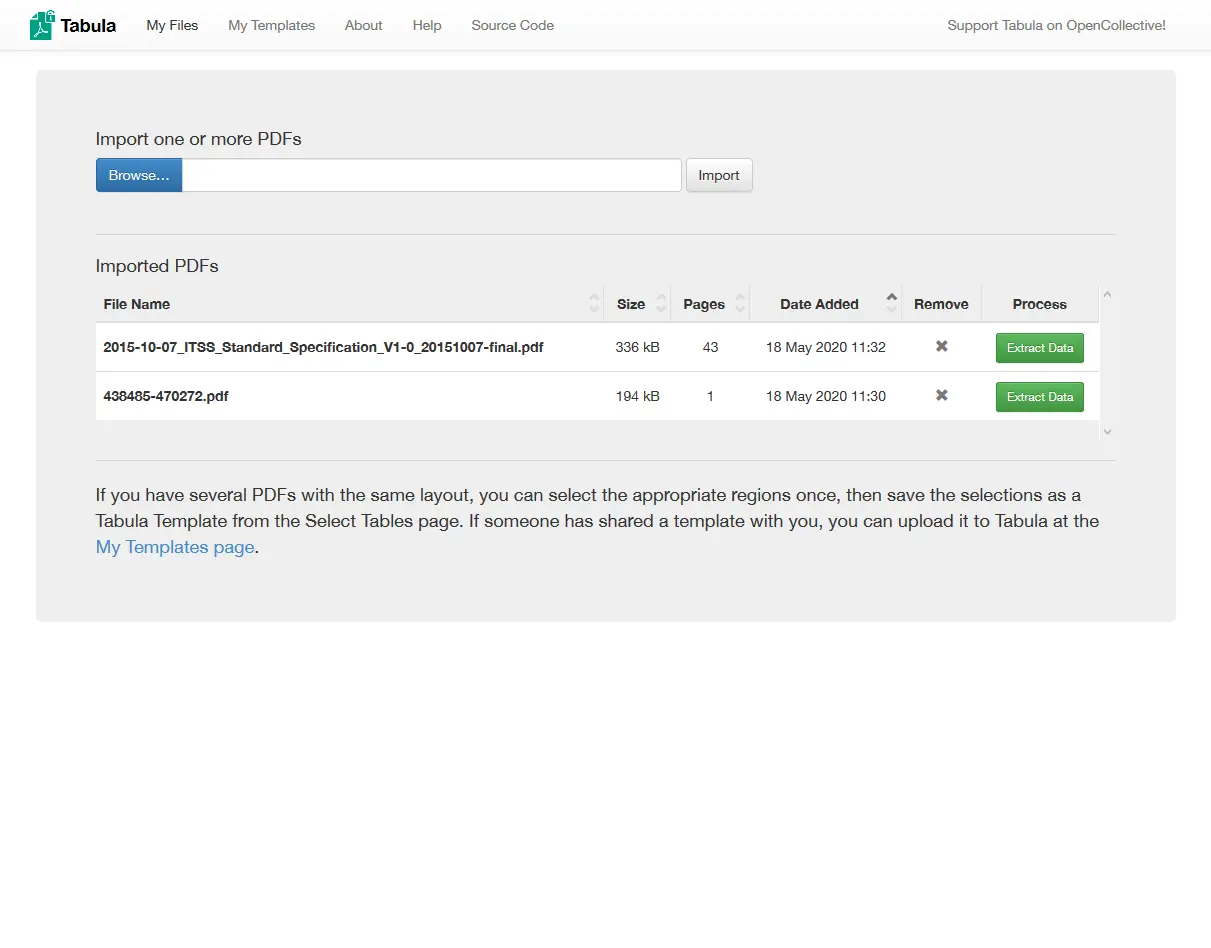This screenshot has width=1211, height=948.
Task: Open the Help page
Action: pyautogui.click(x=427, y=25)
